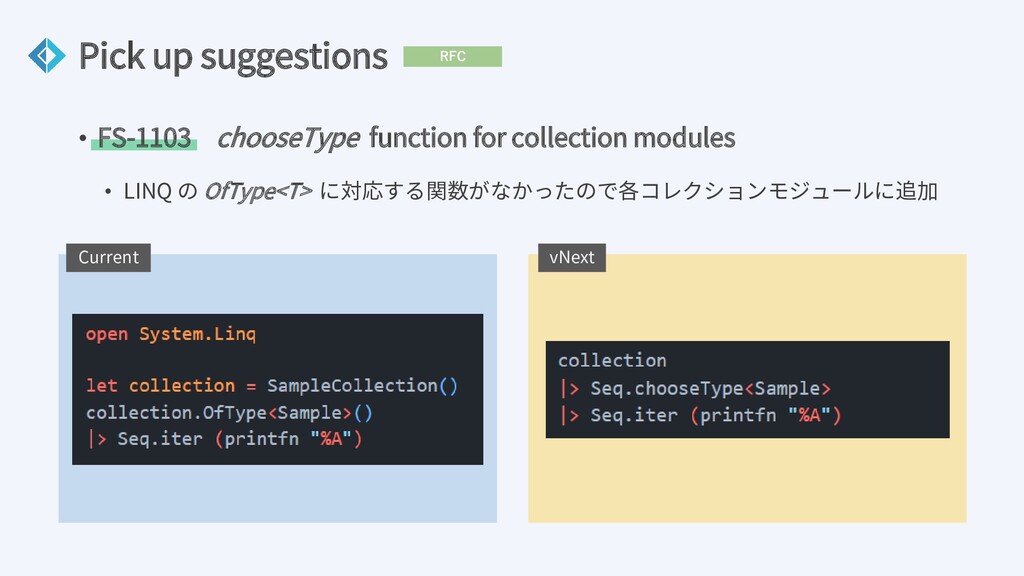Click the italic 'chooseType' text
Viewport: 1024px width, 576px height.
point(288,138)
